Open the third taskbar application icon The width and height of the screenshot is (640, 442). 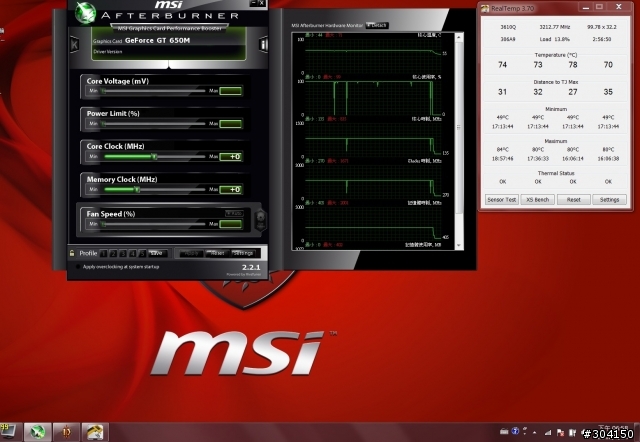pos(66,432)
